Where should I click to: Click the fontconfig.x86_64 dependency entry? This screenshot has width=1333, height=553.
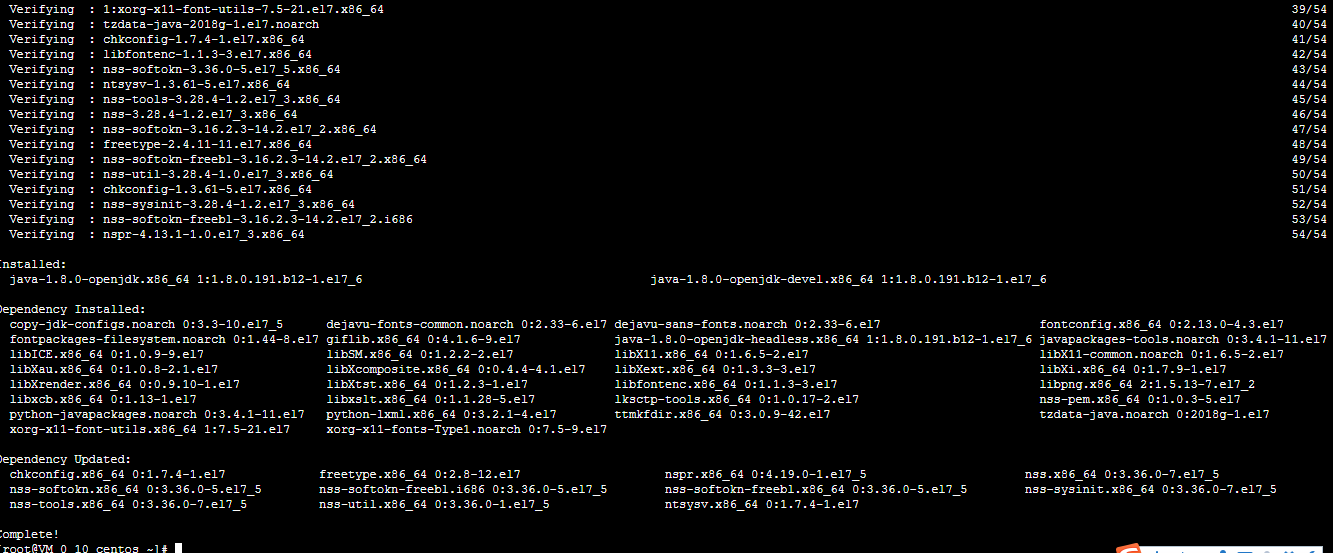[1161, 324]
